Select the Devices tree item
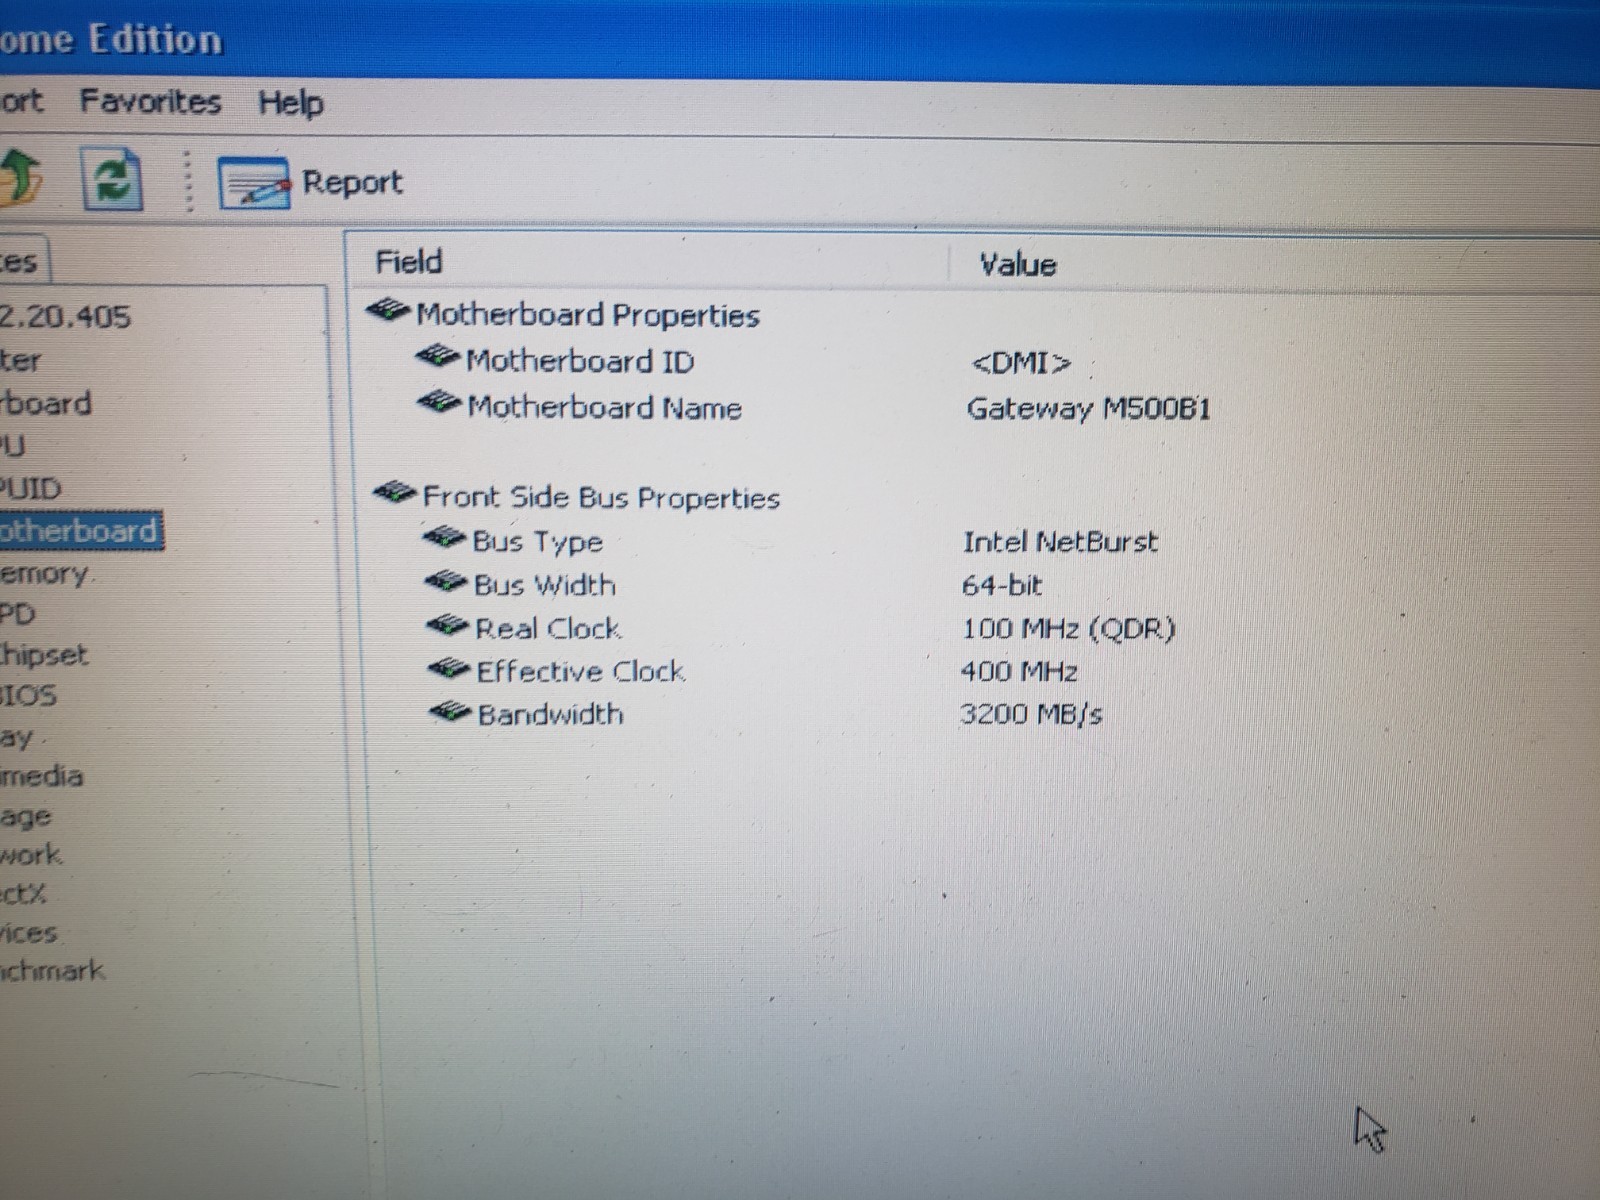The width and height of the screenshot is (1600, 1200). [x=28, y=933]
